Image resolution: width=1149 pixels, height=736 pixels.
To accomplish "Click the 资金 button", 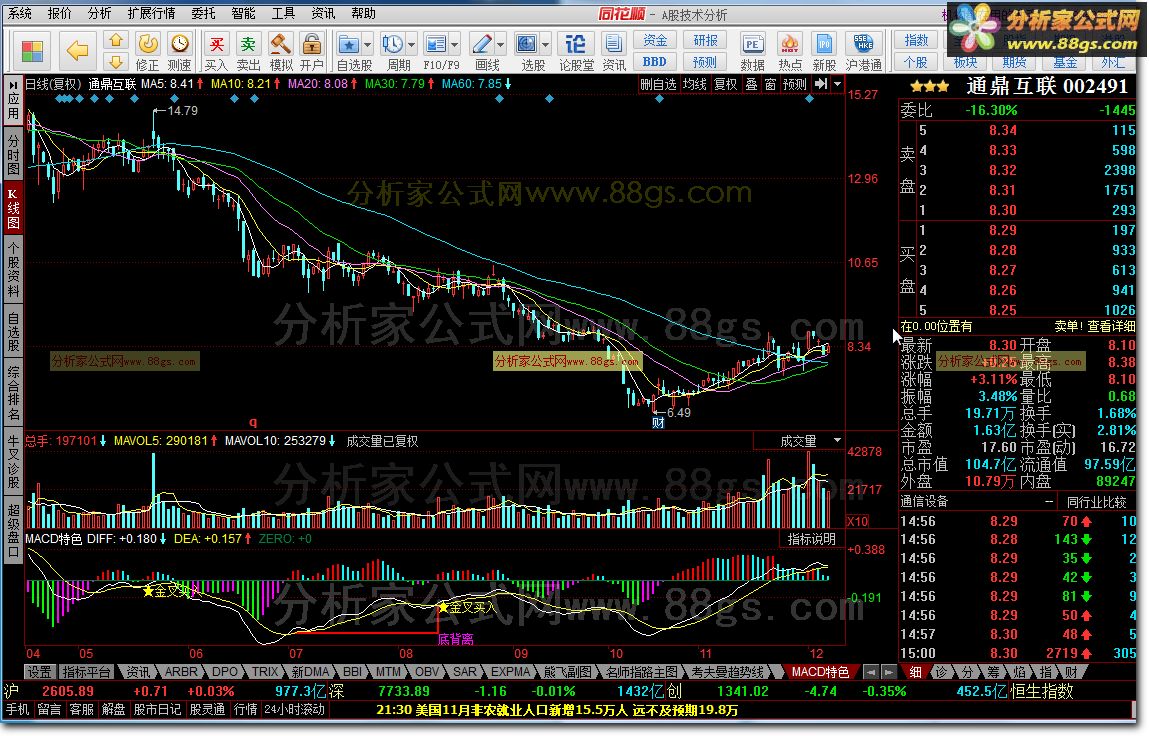I will click(654, 40).
